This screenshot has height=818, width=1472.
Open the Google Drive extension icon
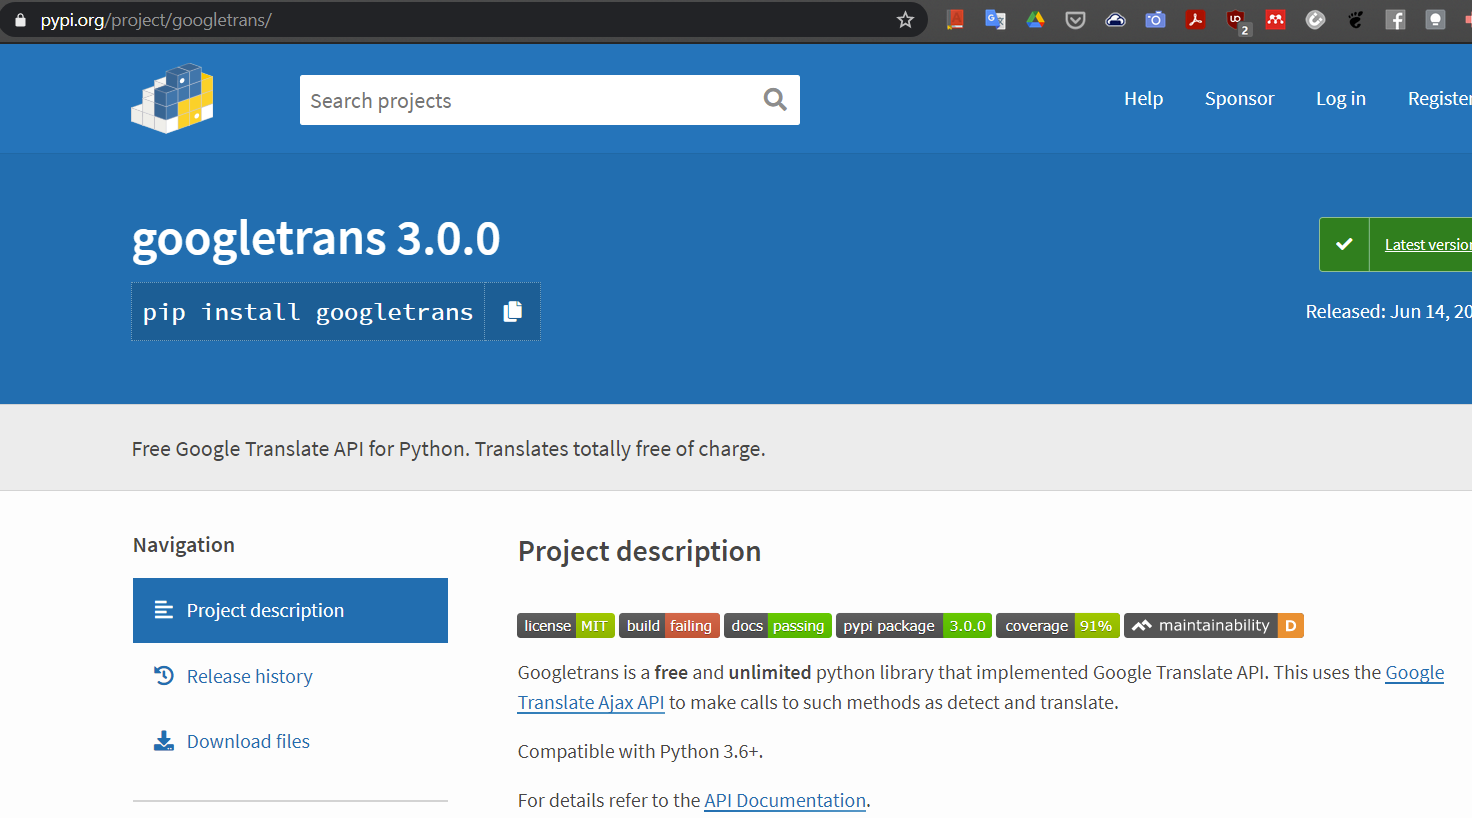coord(1035,19)
